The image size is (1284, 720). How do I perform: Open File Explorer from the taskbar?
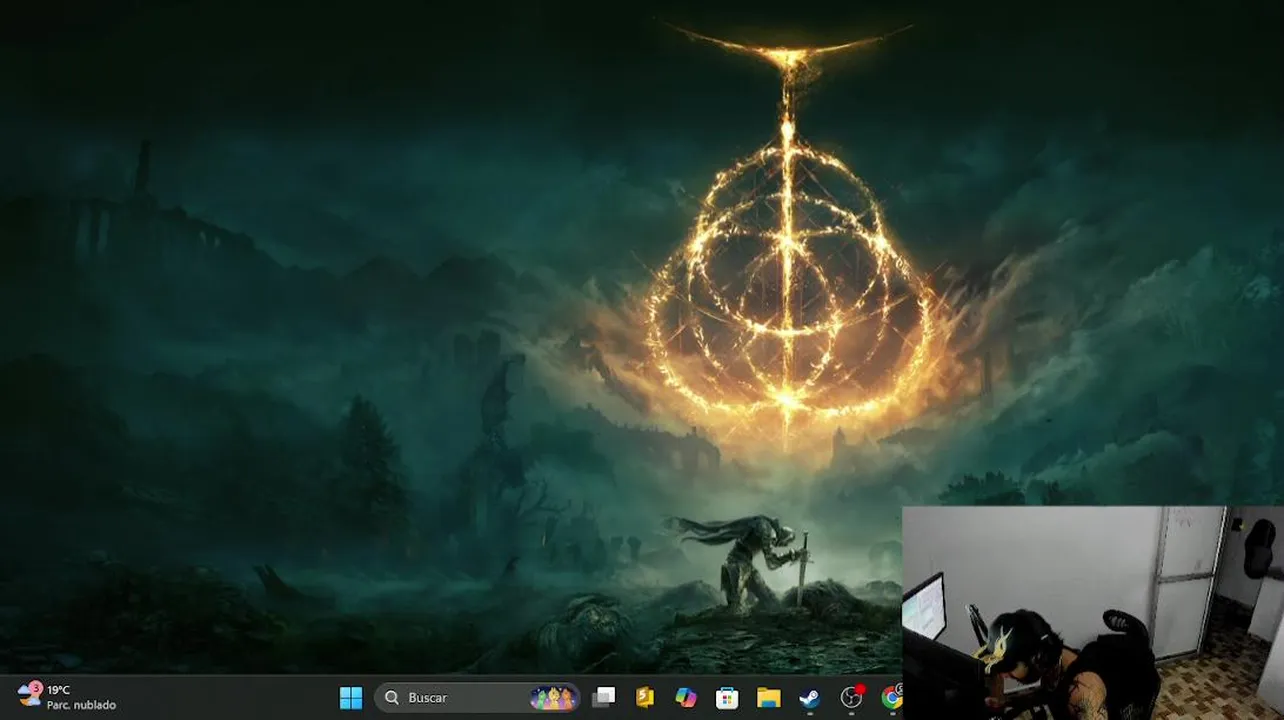pos(768,697)
